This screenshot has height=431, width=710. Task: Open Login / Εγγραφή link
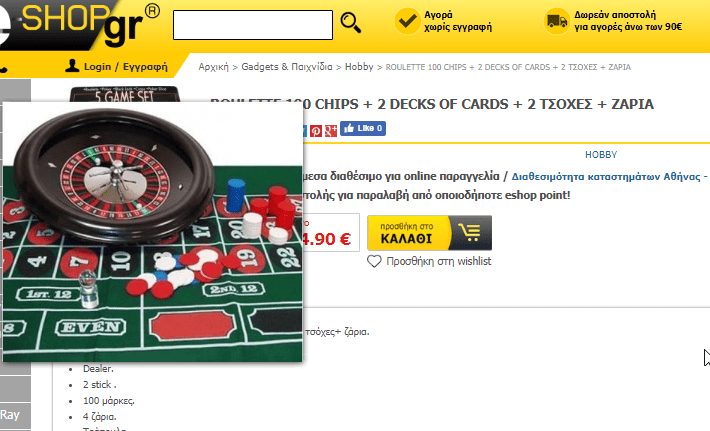pos(125,67)
